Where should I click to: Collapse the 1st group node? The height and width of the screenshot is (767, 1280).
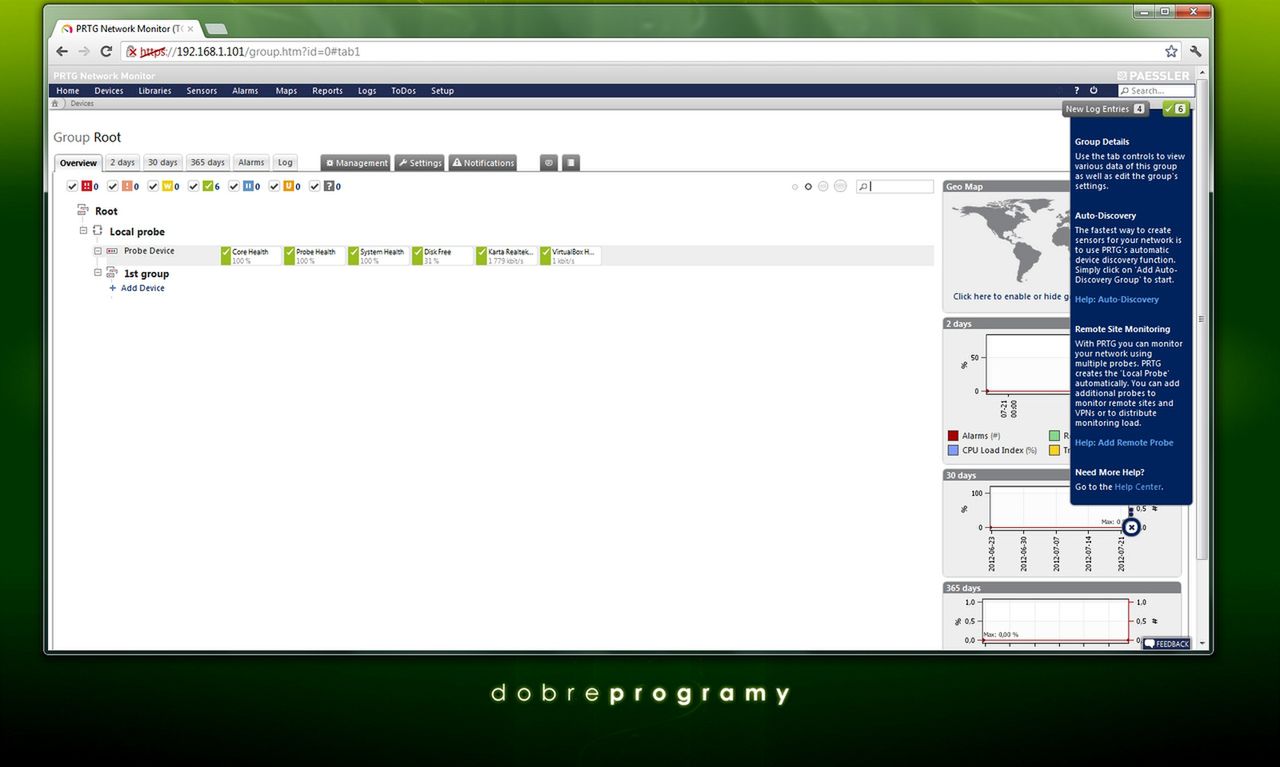pos(98,273)
